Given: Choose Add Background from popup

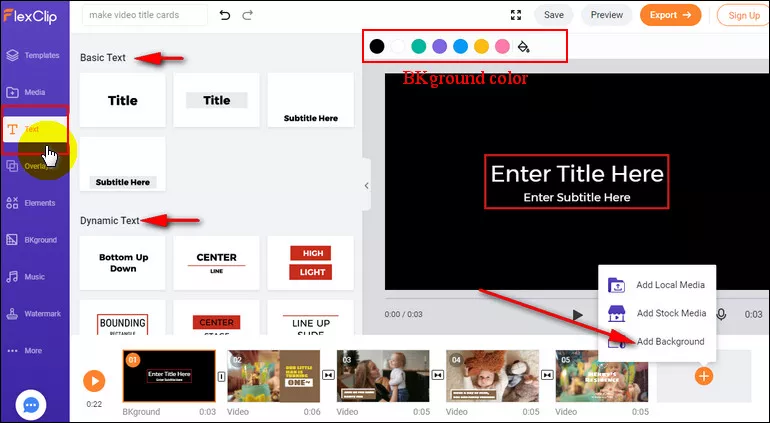Looking at the screenshot, I should click(x=657, y=342).
